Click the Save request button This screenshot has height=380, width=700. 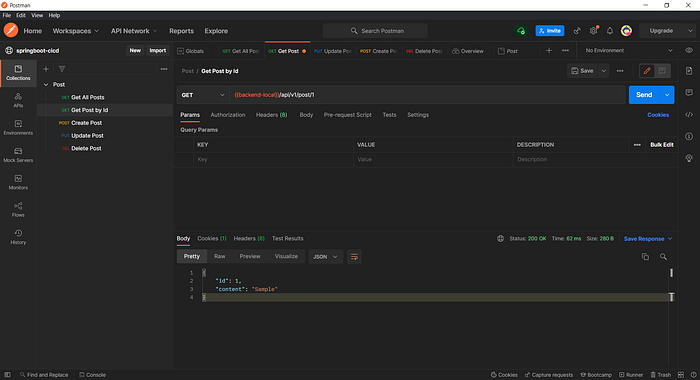point(583,71)
